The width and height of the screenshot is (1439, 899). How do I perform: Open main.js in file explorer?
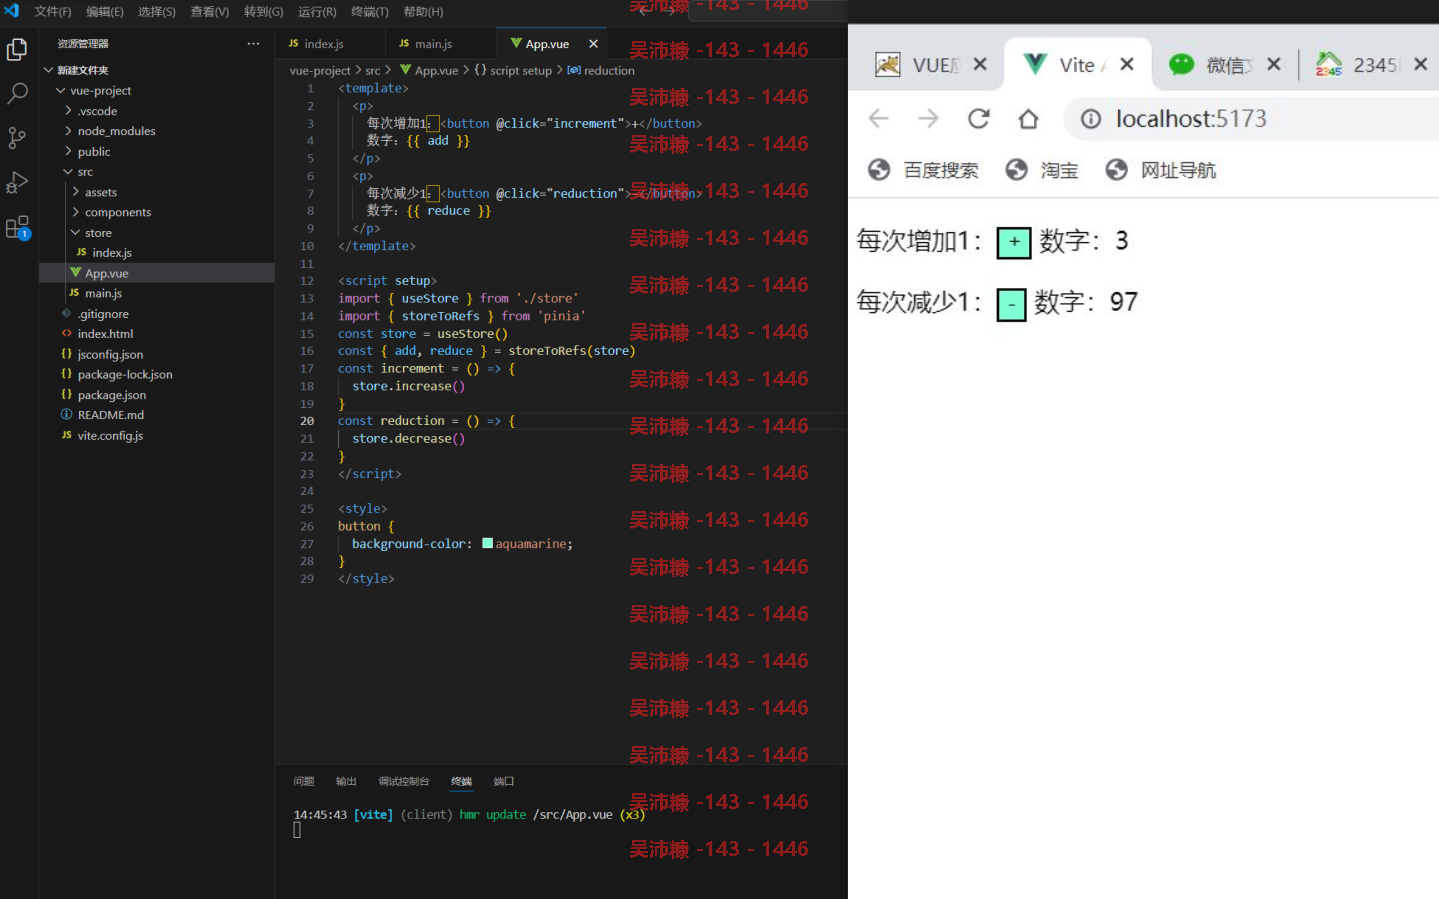tap(157, 293)
